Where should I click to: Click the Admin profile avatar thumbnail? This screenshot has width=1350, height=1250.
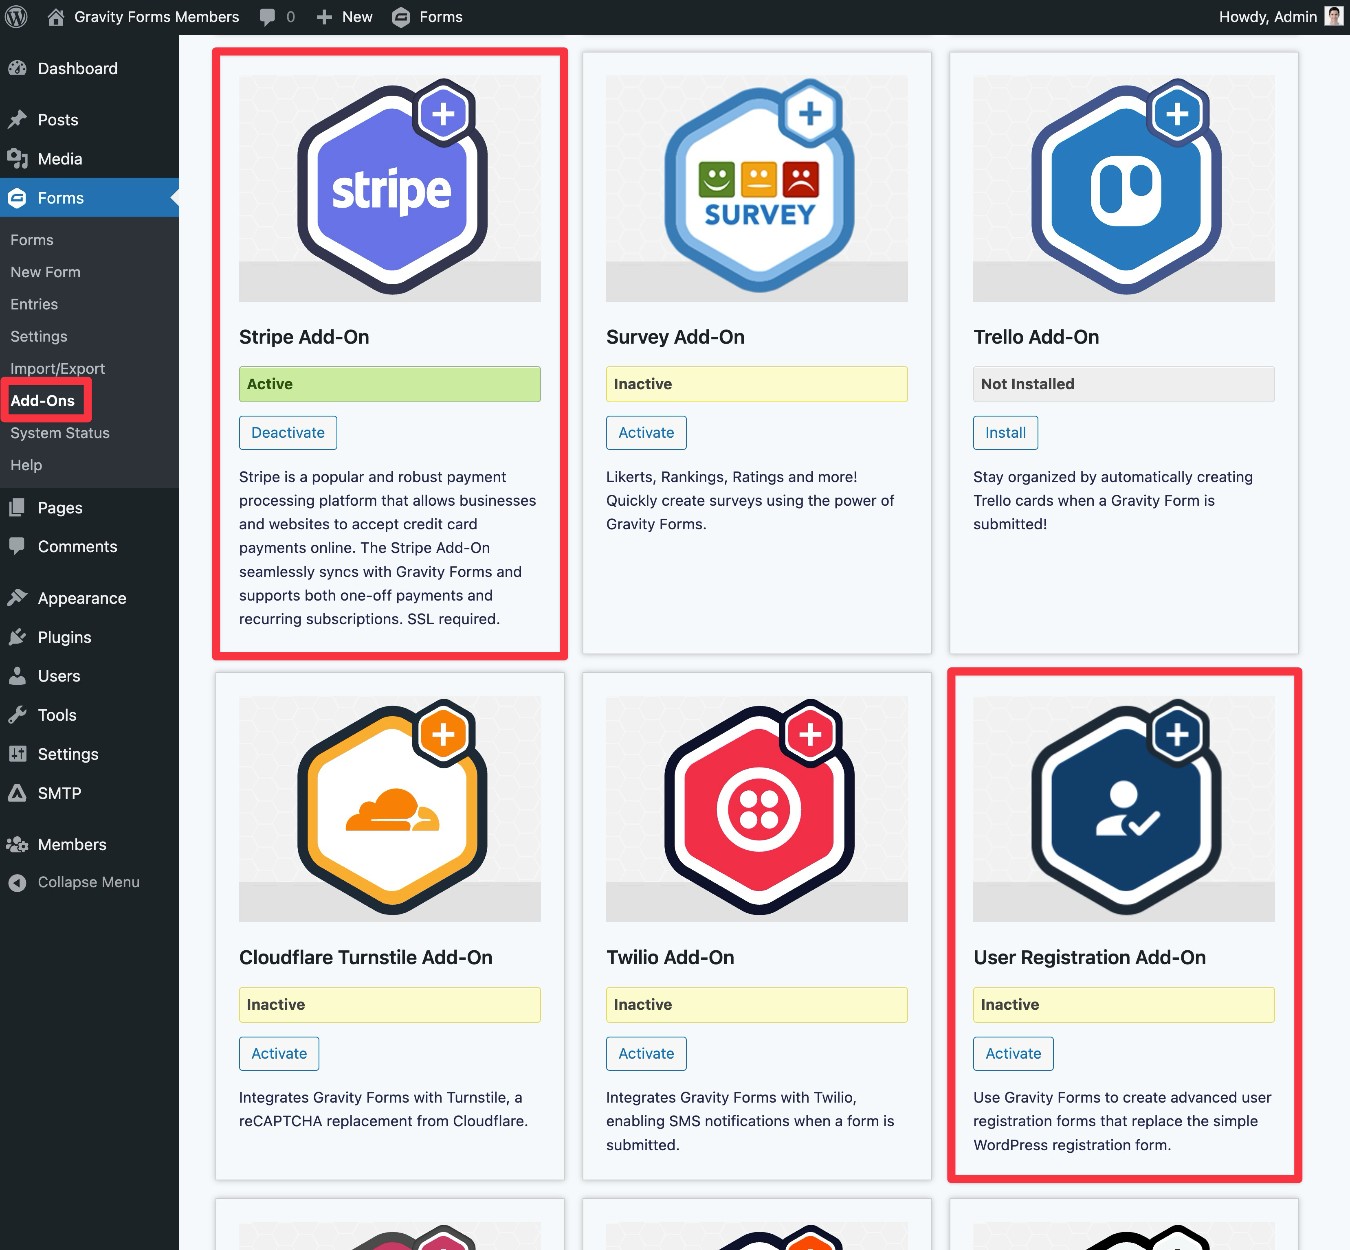click(1333, 16)
